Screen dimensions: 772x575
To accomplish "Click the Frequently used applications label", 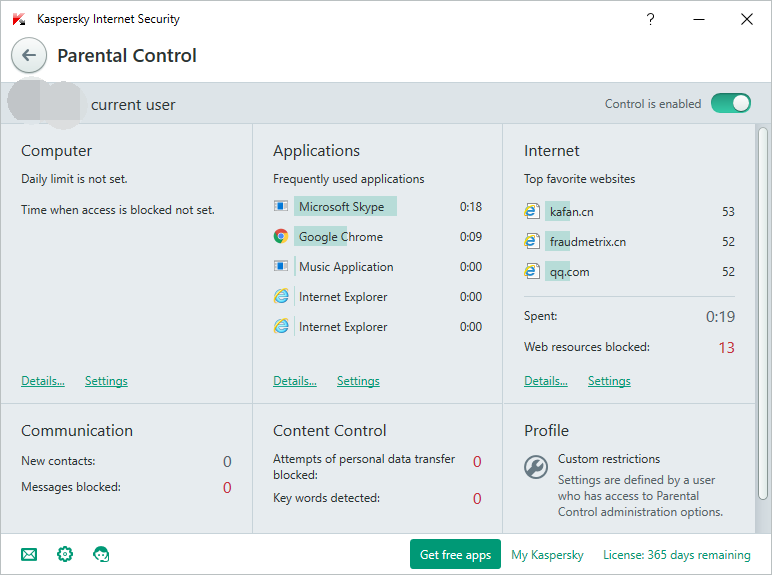I will (349, 179).
